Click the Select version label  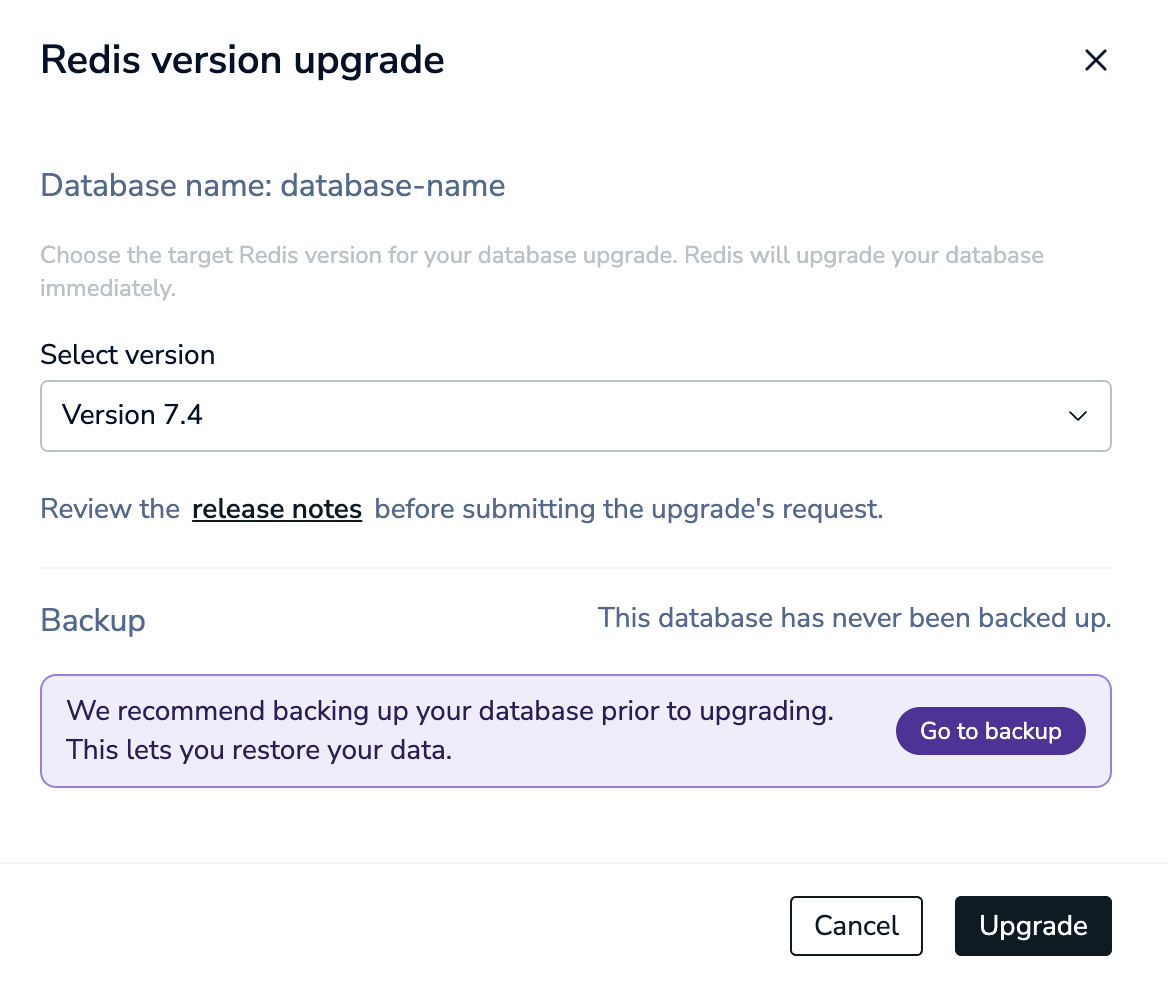coord(127,355)
